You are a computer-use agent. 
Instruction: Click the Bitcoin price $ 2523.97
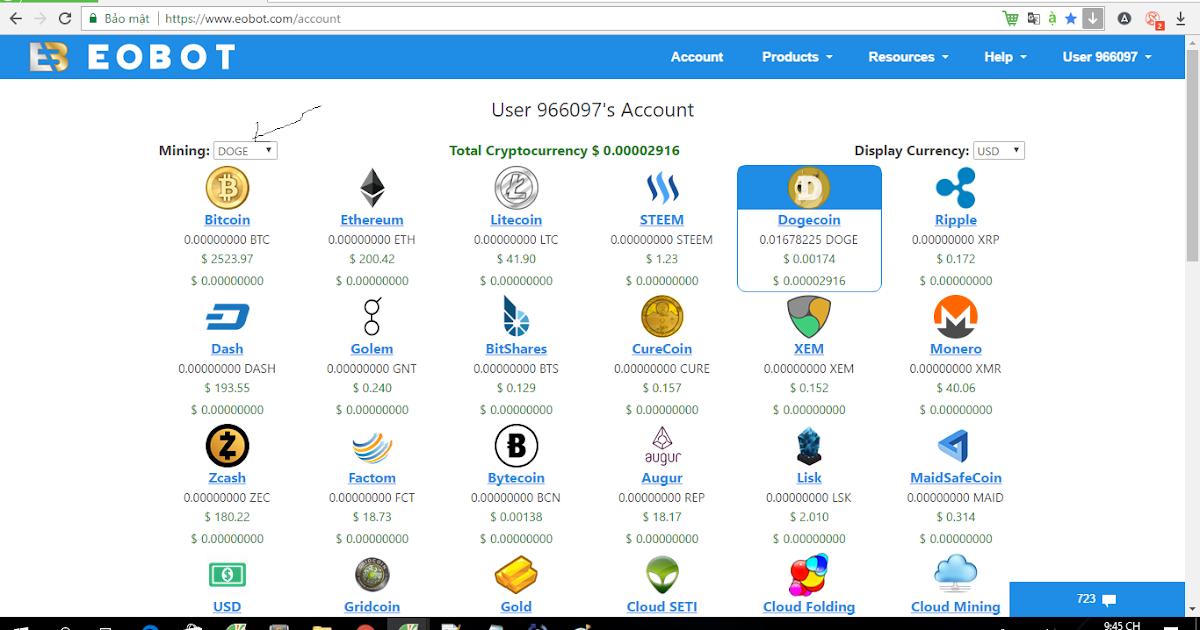coord(227,259)
